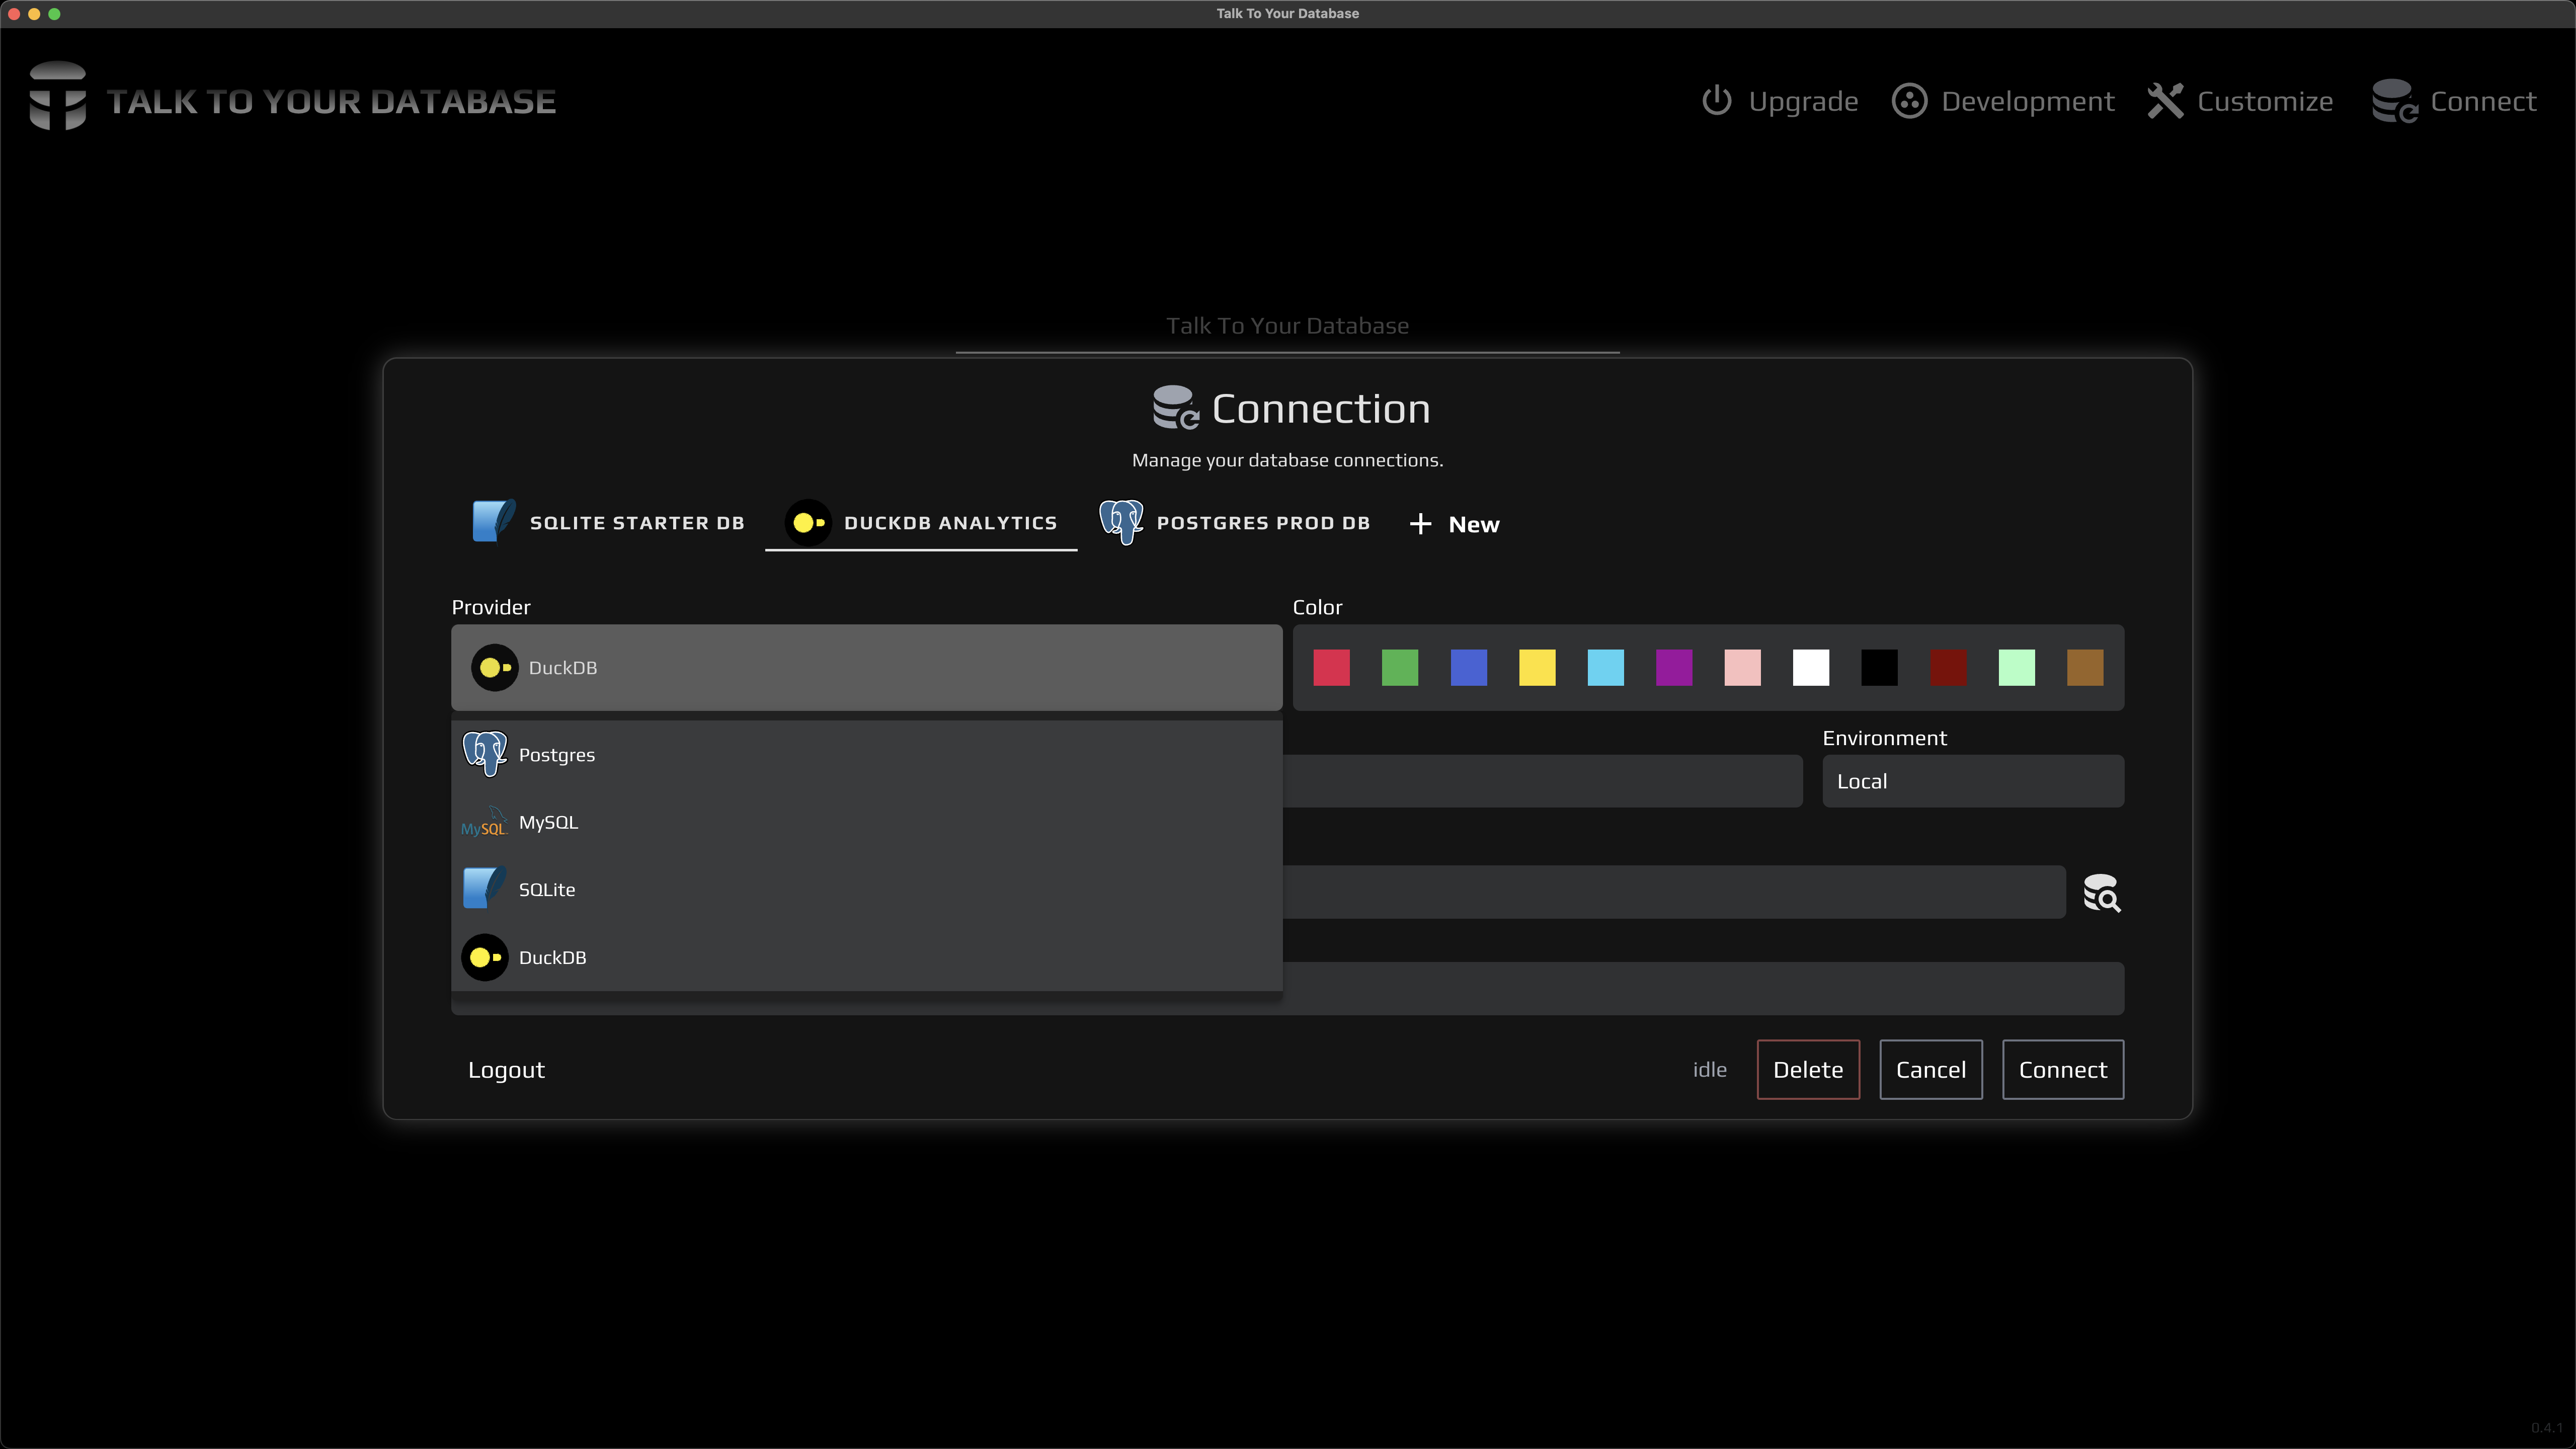Screen dimensions: 2576x1449
Task: Create a New connection tab
Action: (1454, 524)
